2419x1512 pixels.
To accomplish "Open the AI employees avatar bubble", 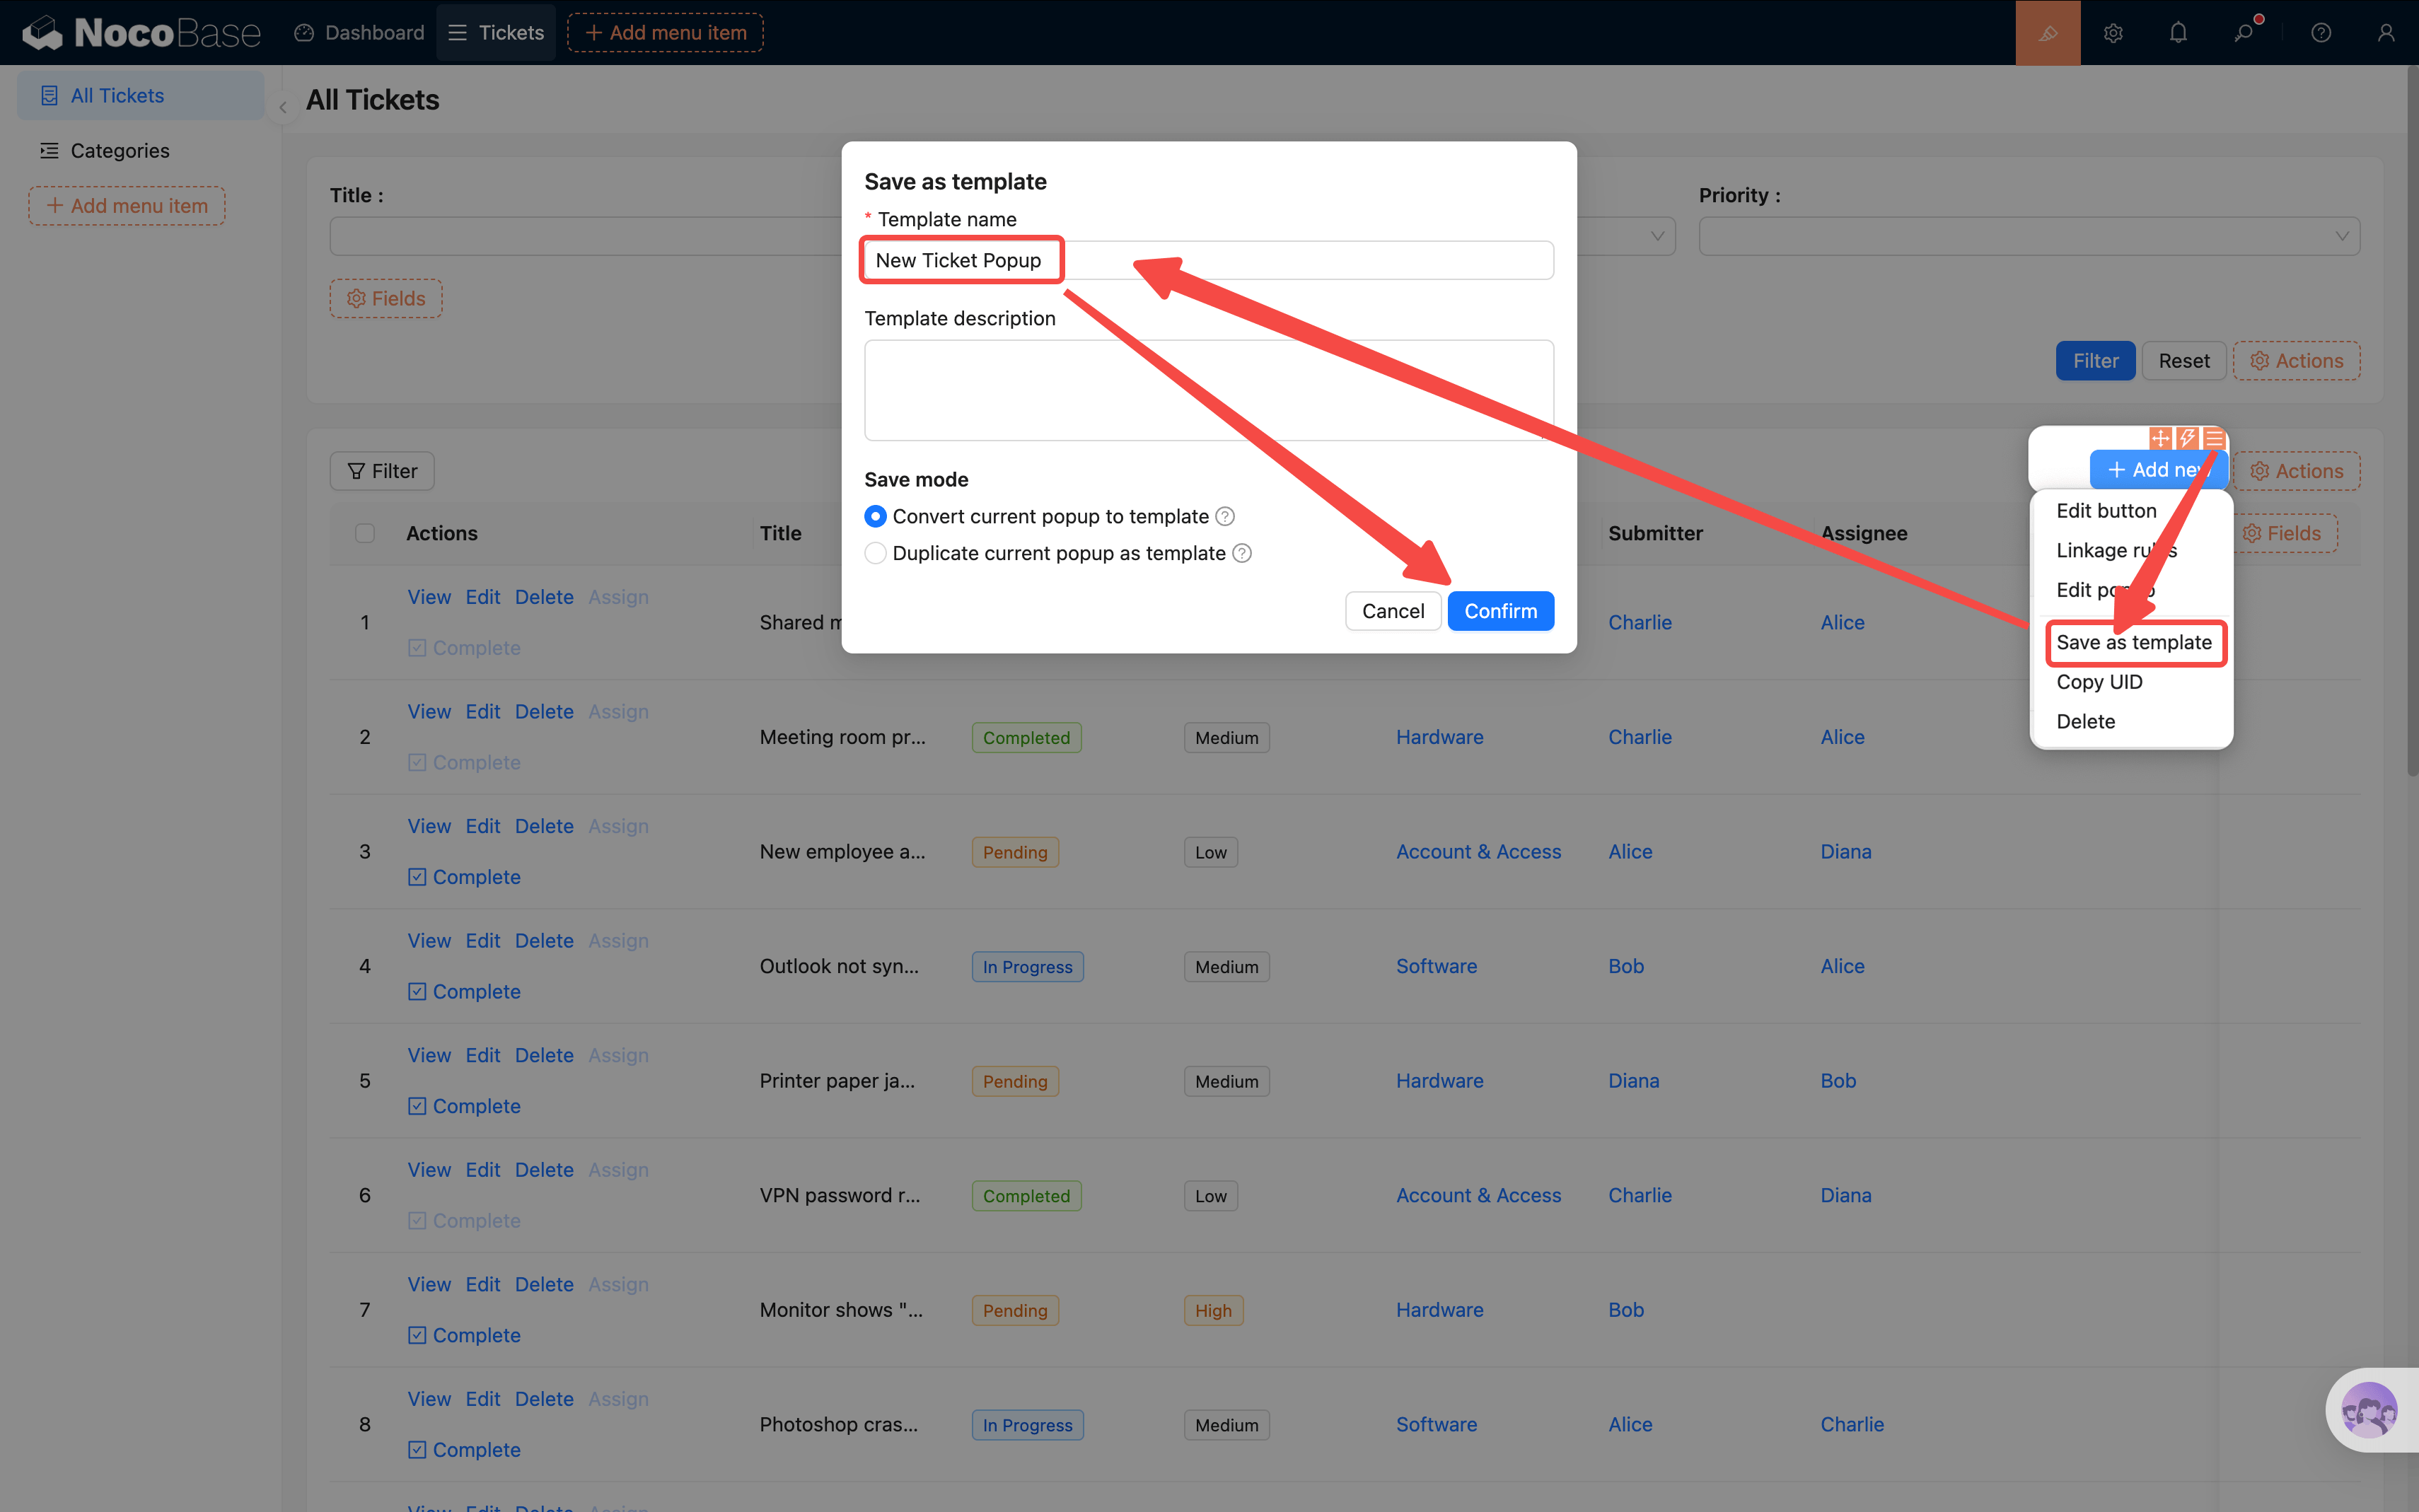I will tap(2369, 1410).
